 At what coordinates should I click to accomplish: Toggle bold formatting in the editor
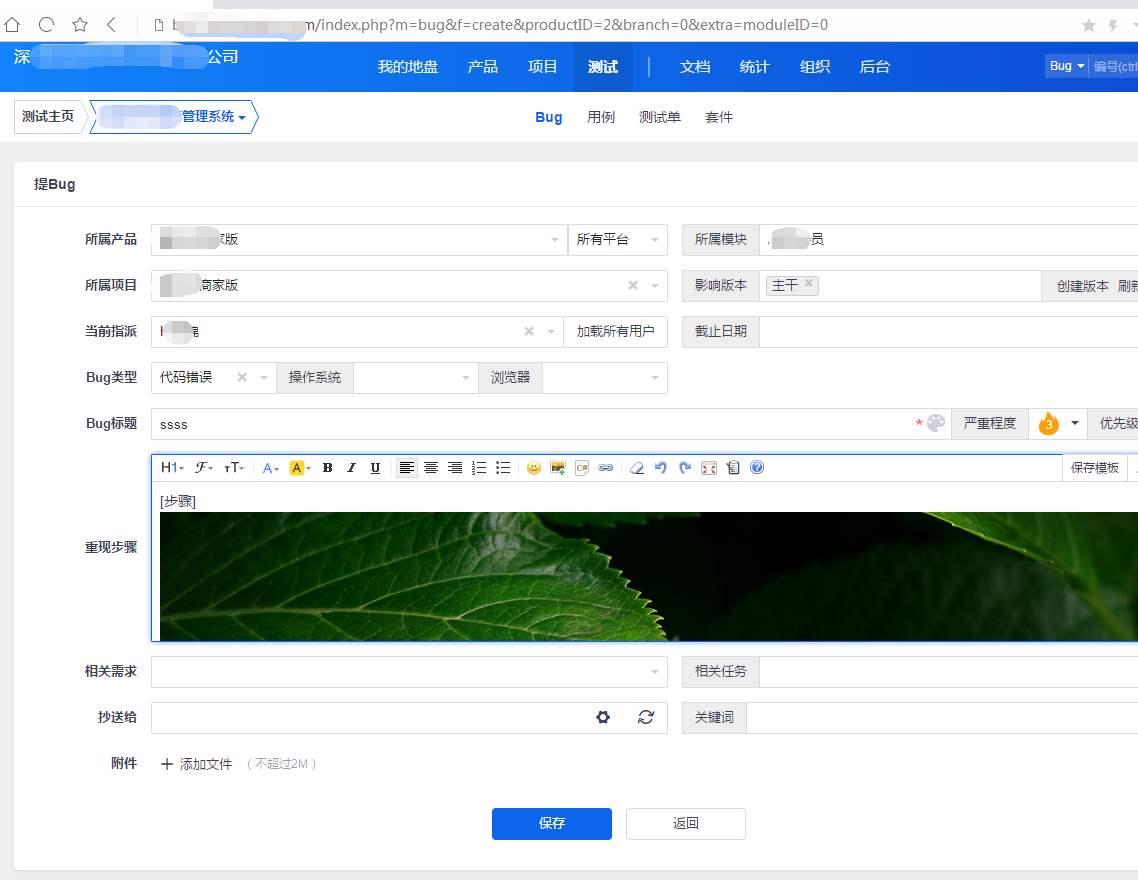coord(327,468)
